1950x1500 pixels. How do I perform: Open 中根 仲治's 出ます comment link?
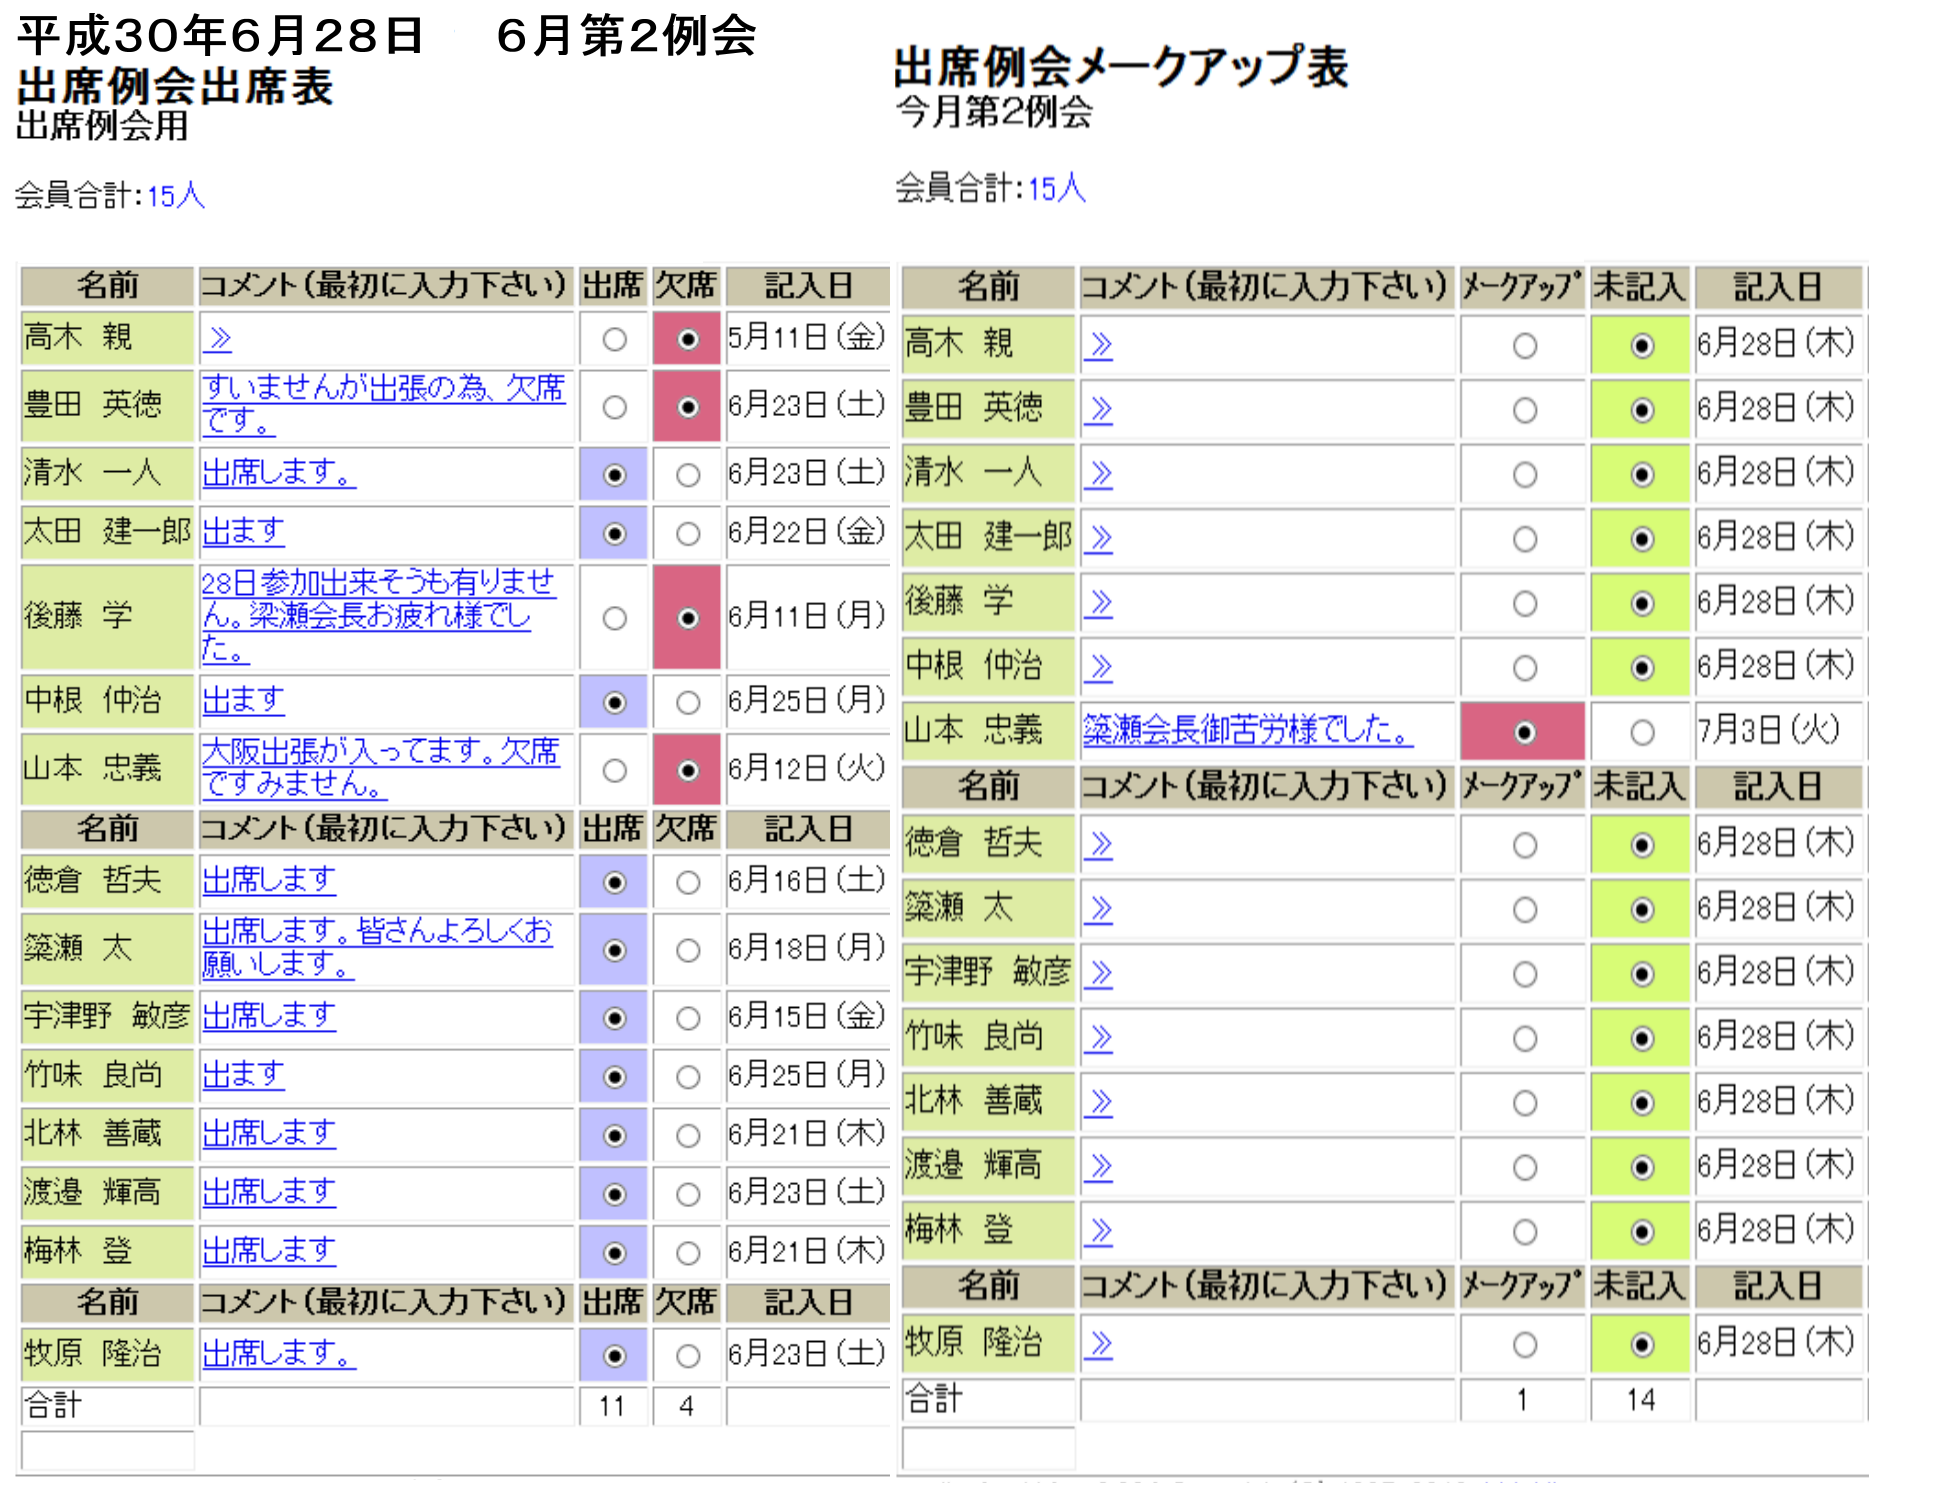(243, 700)
